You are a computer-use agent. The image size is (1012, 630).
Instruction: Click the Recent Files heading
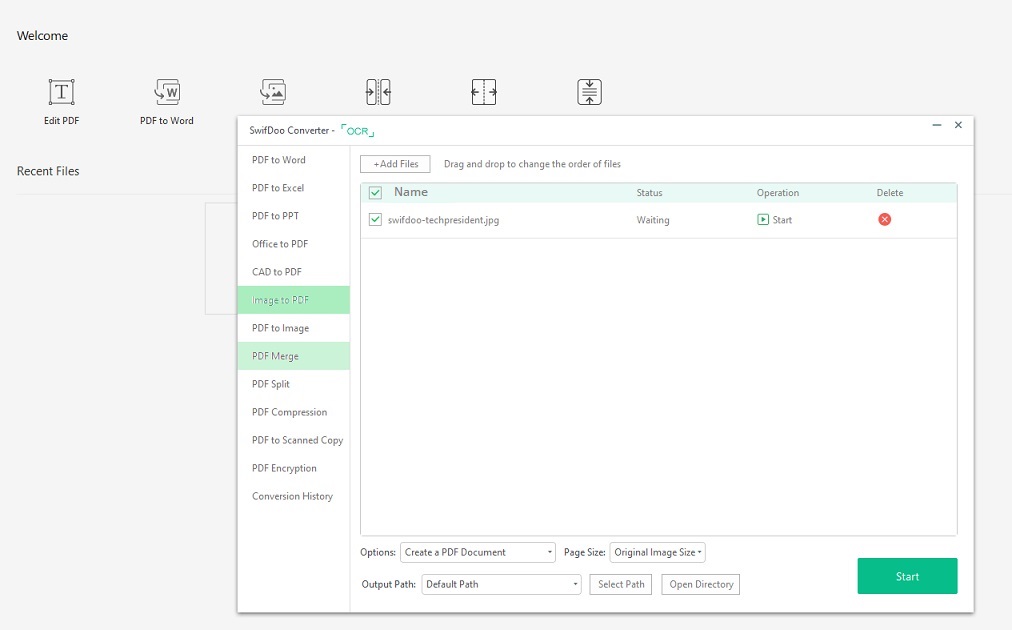click(48, 171)
